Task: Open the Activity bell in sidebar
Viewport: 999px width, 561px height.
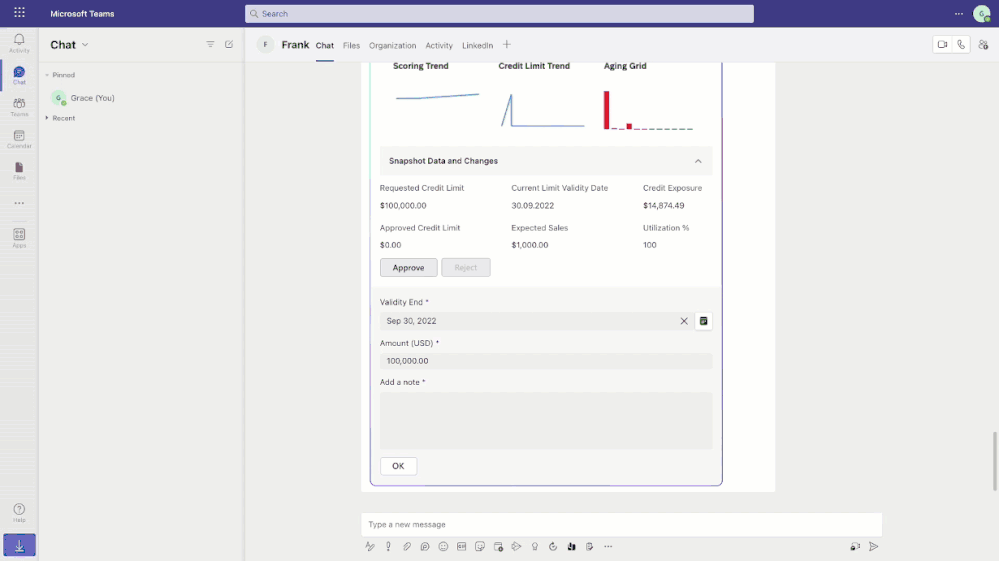Action: [19, 43]
